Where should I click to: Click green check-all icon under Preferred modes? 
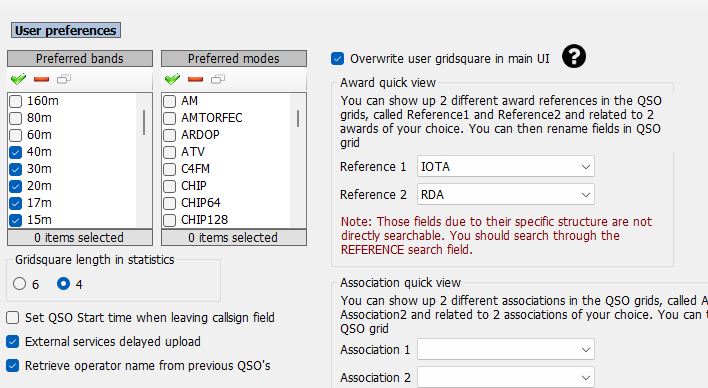172,79
